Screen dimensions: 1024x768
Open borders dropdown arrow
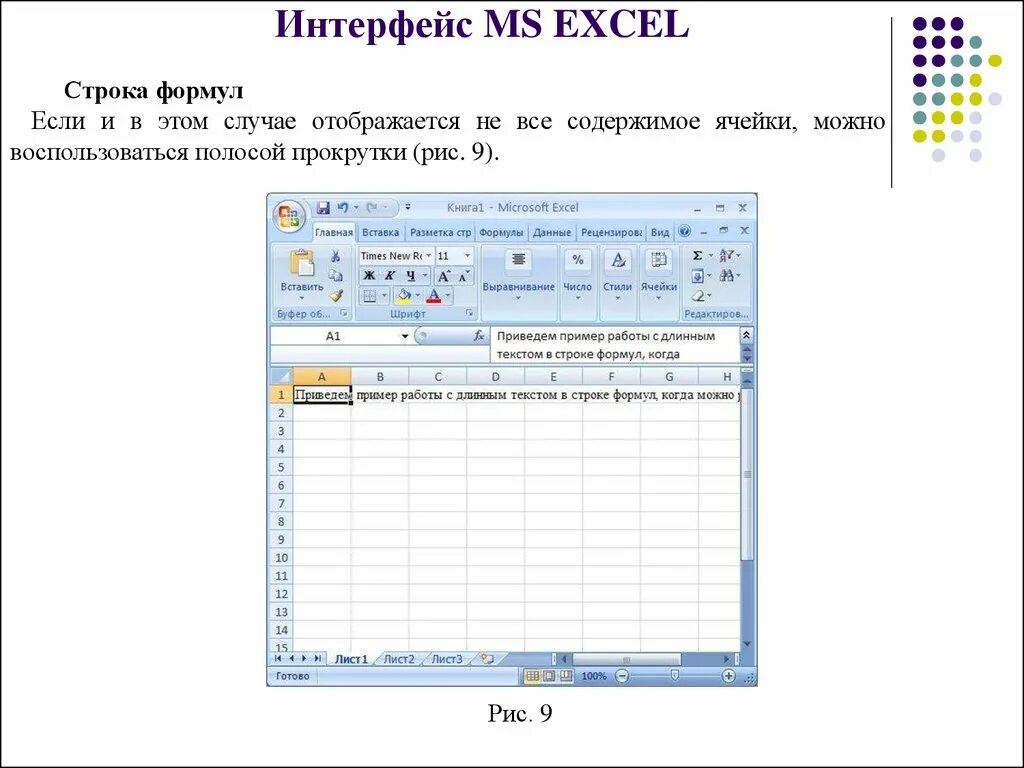(384, 296)
